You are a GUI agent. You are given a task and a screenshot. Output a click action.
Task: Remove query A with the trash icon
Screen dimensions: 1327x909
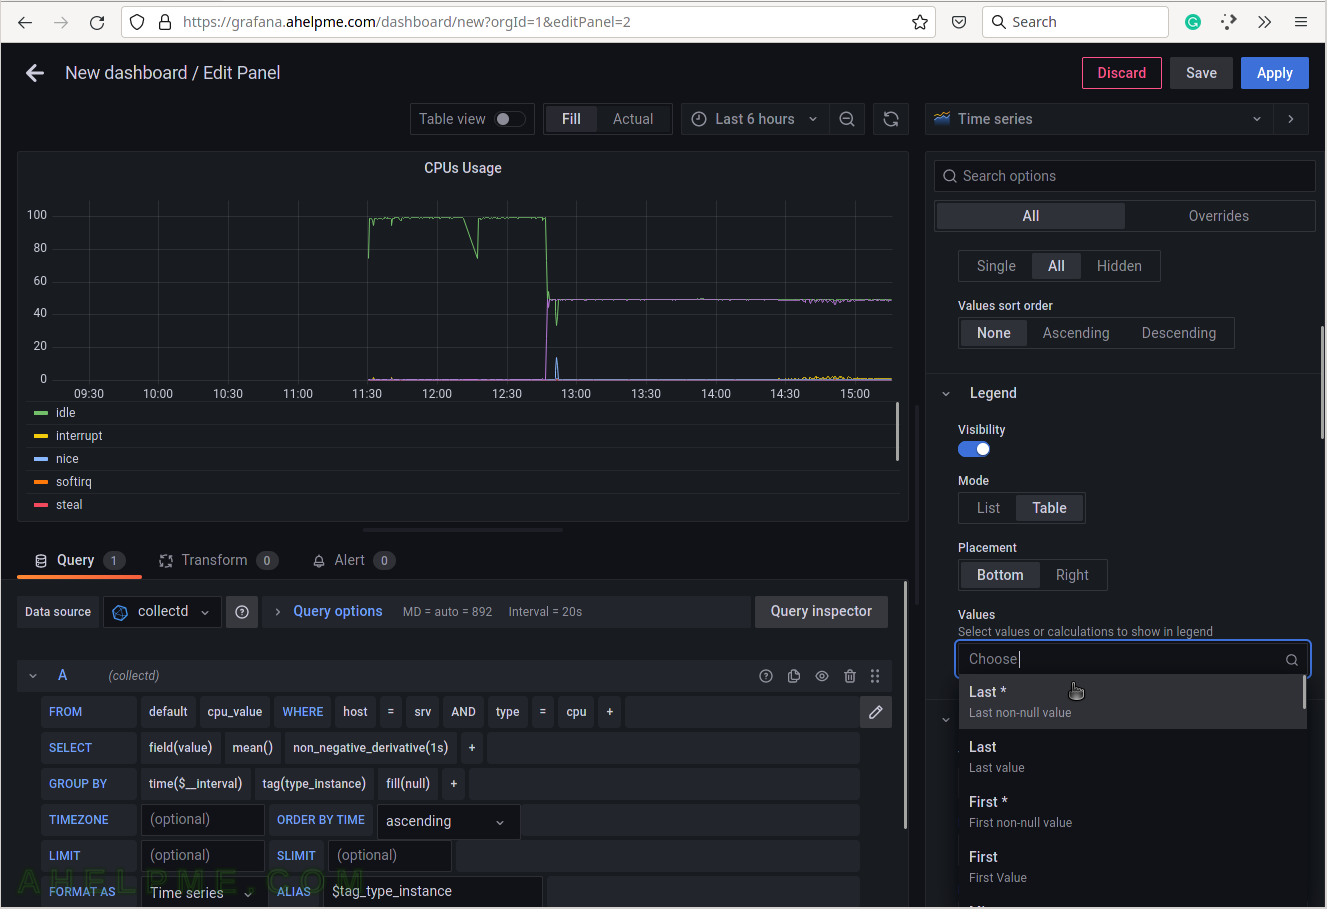[850, 676]
